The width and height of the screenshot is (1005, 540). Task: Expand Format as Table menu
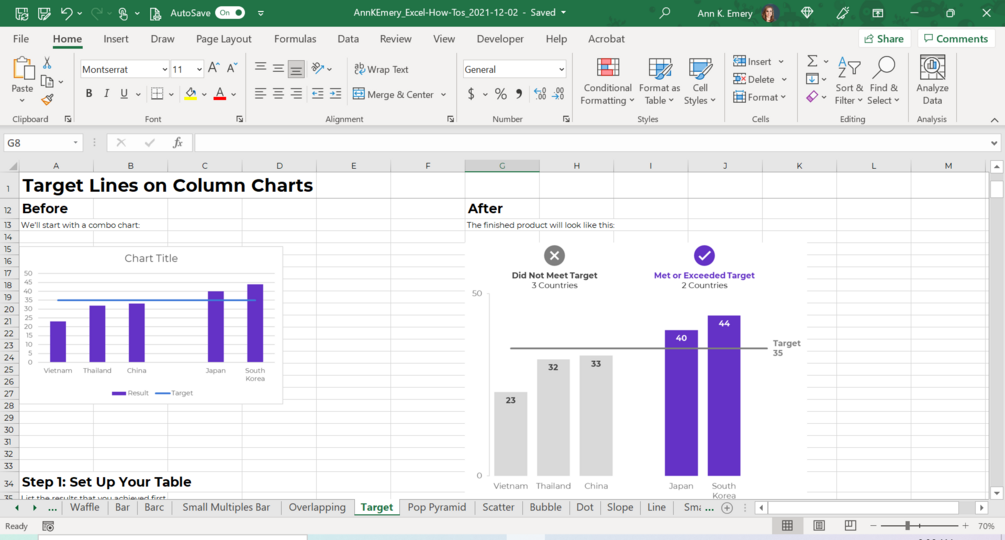(x=660, y=81)
